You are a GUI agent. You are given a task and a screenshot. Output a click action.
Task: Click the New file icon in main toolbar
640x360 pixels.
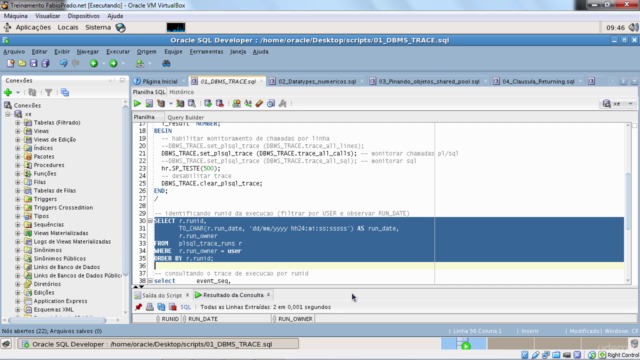tap(10, 63)
